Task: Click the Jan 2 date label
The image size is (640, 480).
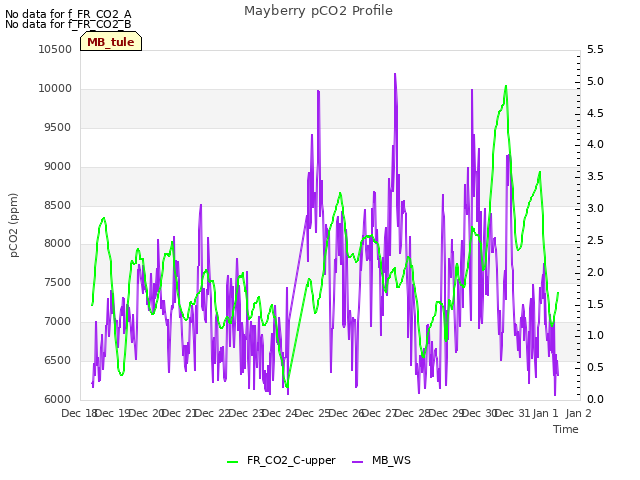Action: point(579,413)
